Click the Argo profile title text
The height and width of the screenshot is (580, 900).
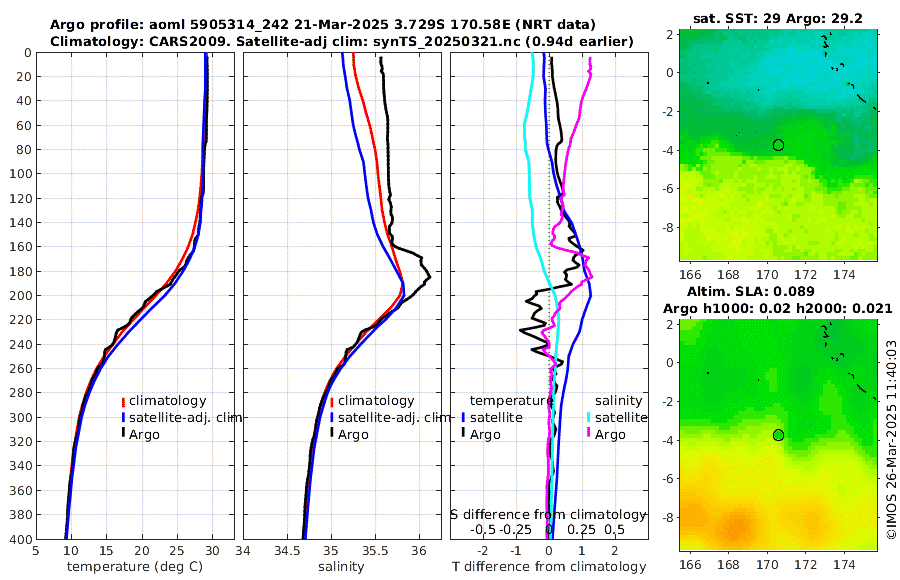pyautogui.click(x=323, y=25)
